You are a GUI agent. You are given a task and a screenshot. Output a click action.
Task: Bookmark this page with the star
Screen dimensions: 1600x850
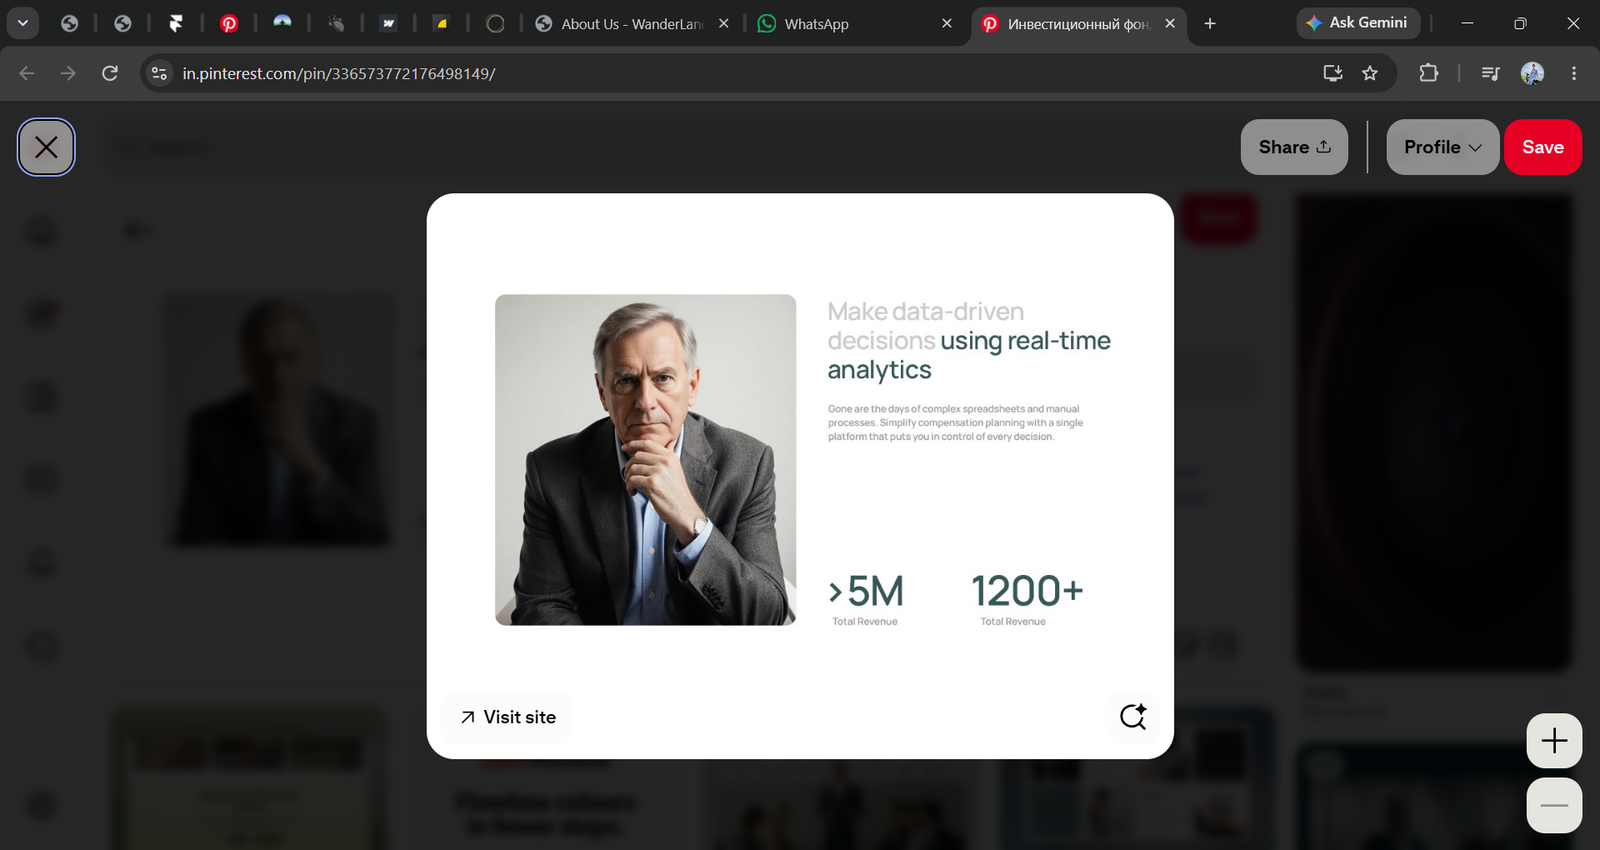[1370, 73]
